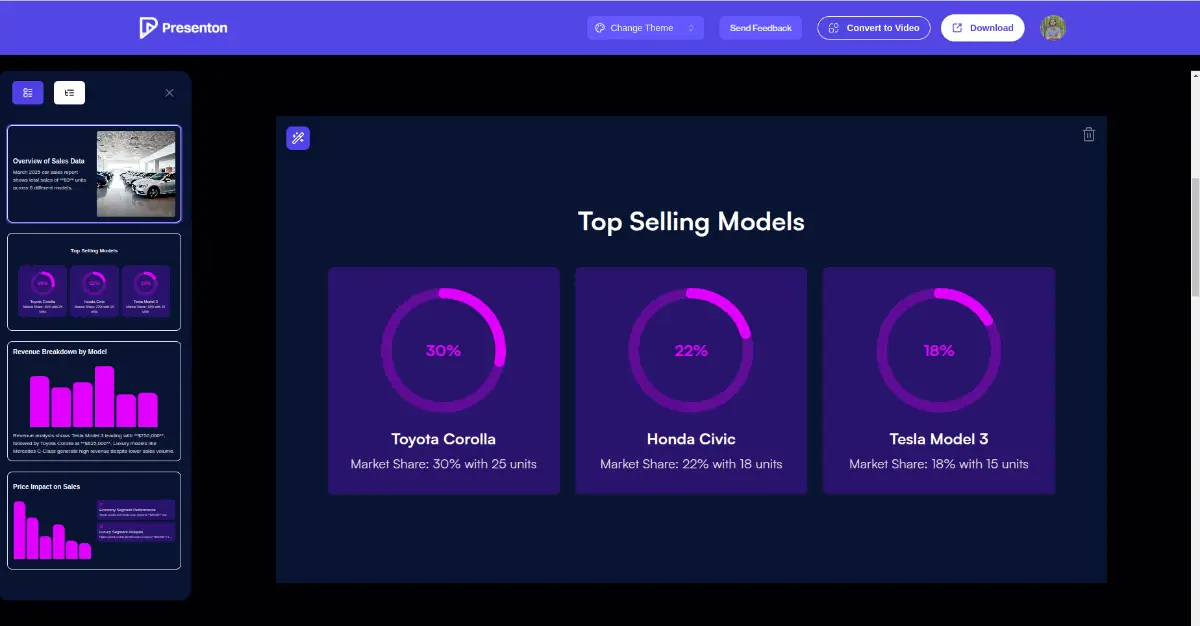Select Price Impact on Sales slide
The height and width of the screenshot is (626, 1200).
click(x=94, y=520)
